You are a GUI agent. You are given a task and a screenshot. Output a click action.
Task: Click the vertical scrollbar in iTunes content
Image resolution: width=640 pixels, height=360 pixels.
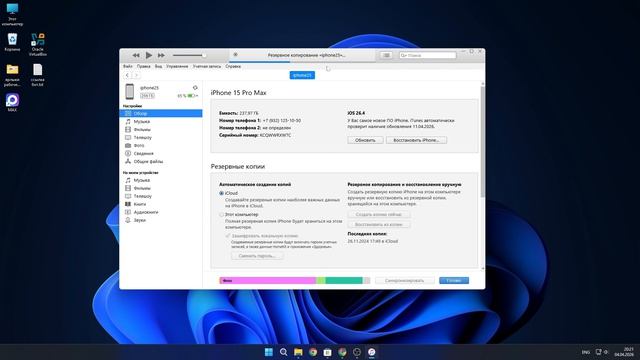tap(483, 141)
